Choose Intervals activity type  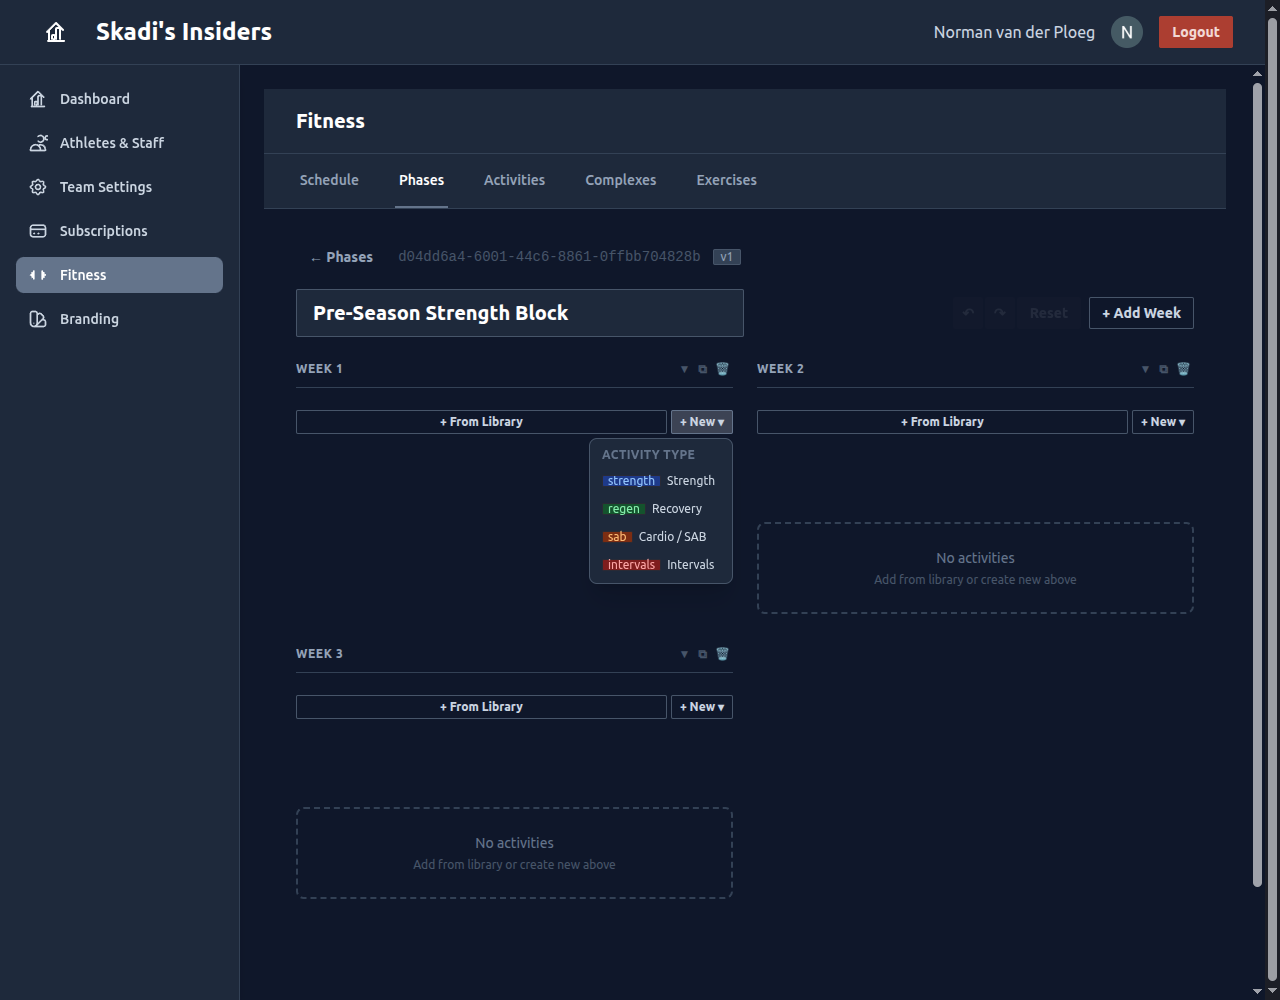point(661,565)
